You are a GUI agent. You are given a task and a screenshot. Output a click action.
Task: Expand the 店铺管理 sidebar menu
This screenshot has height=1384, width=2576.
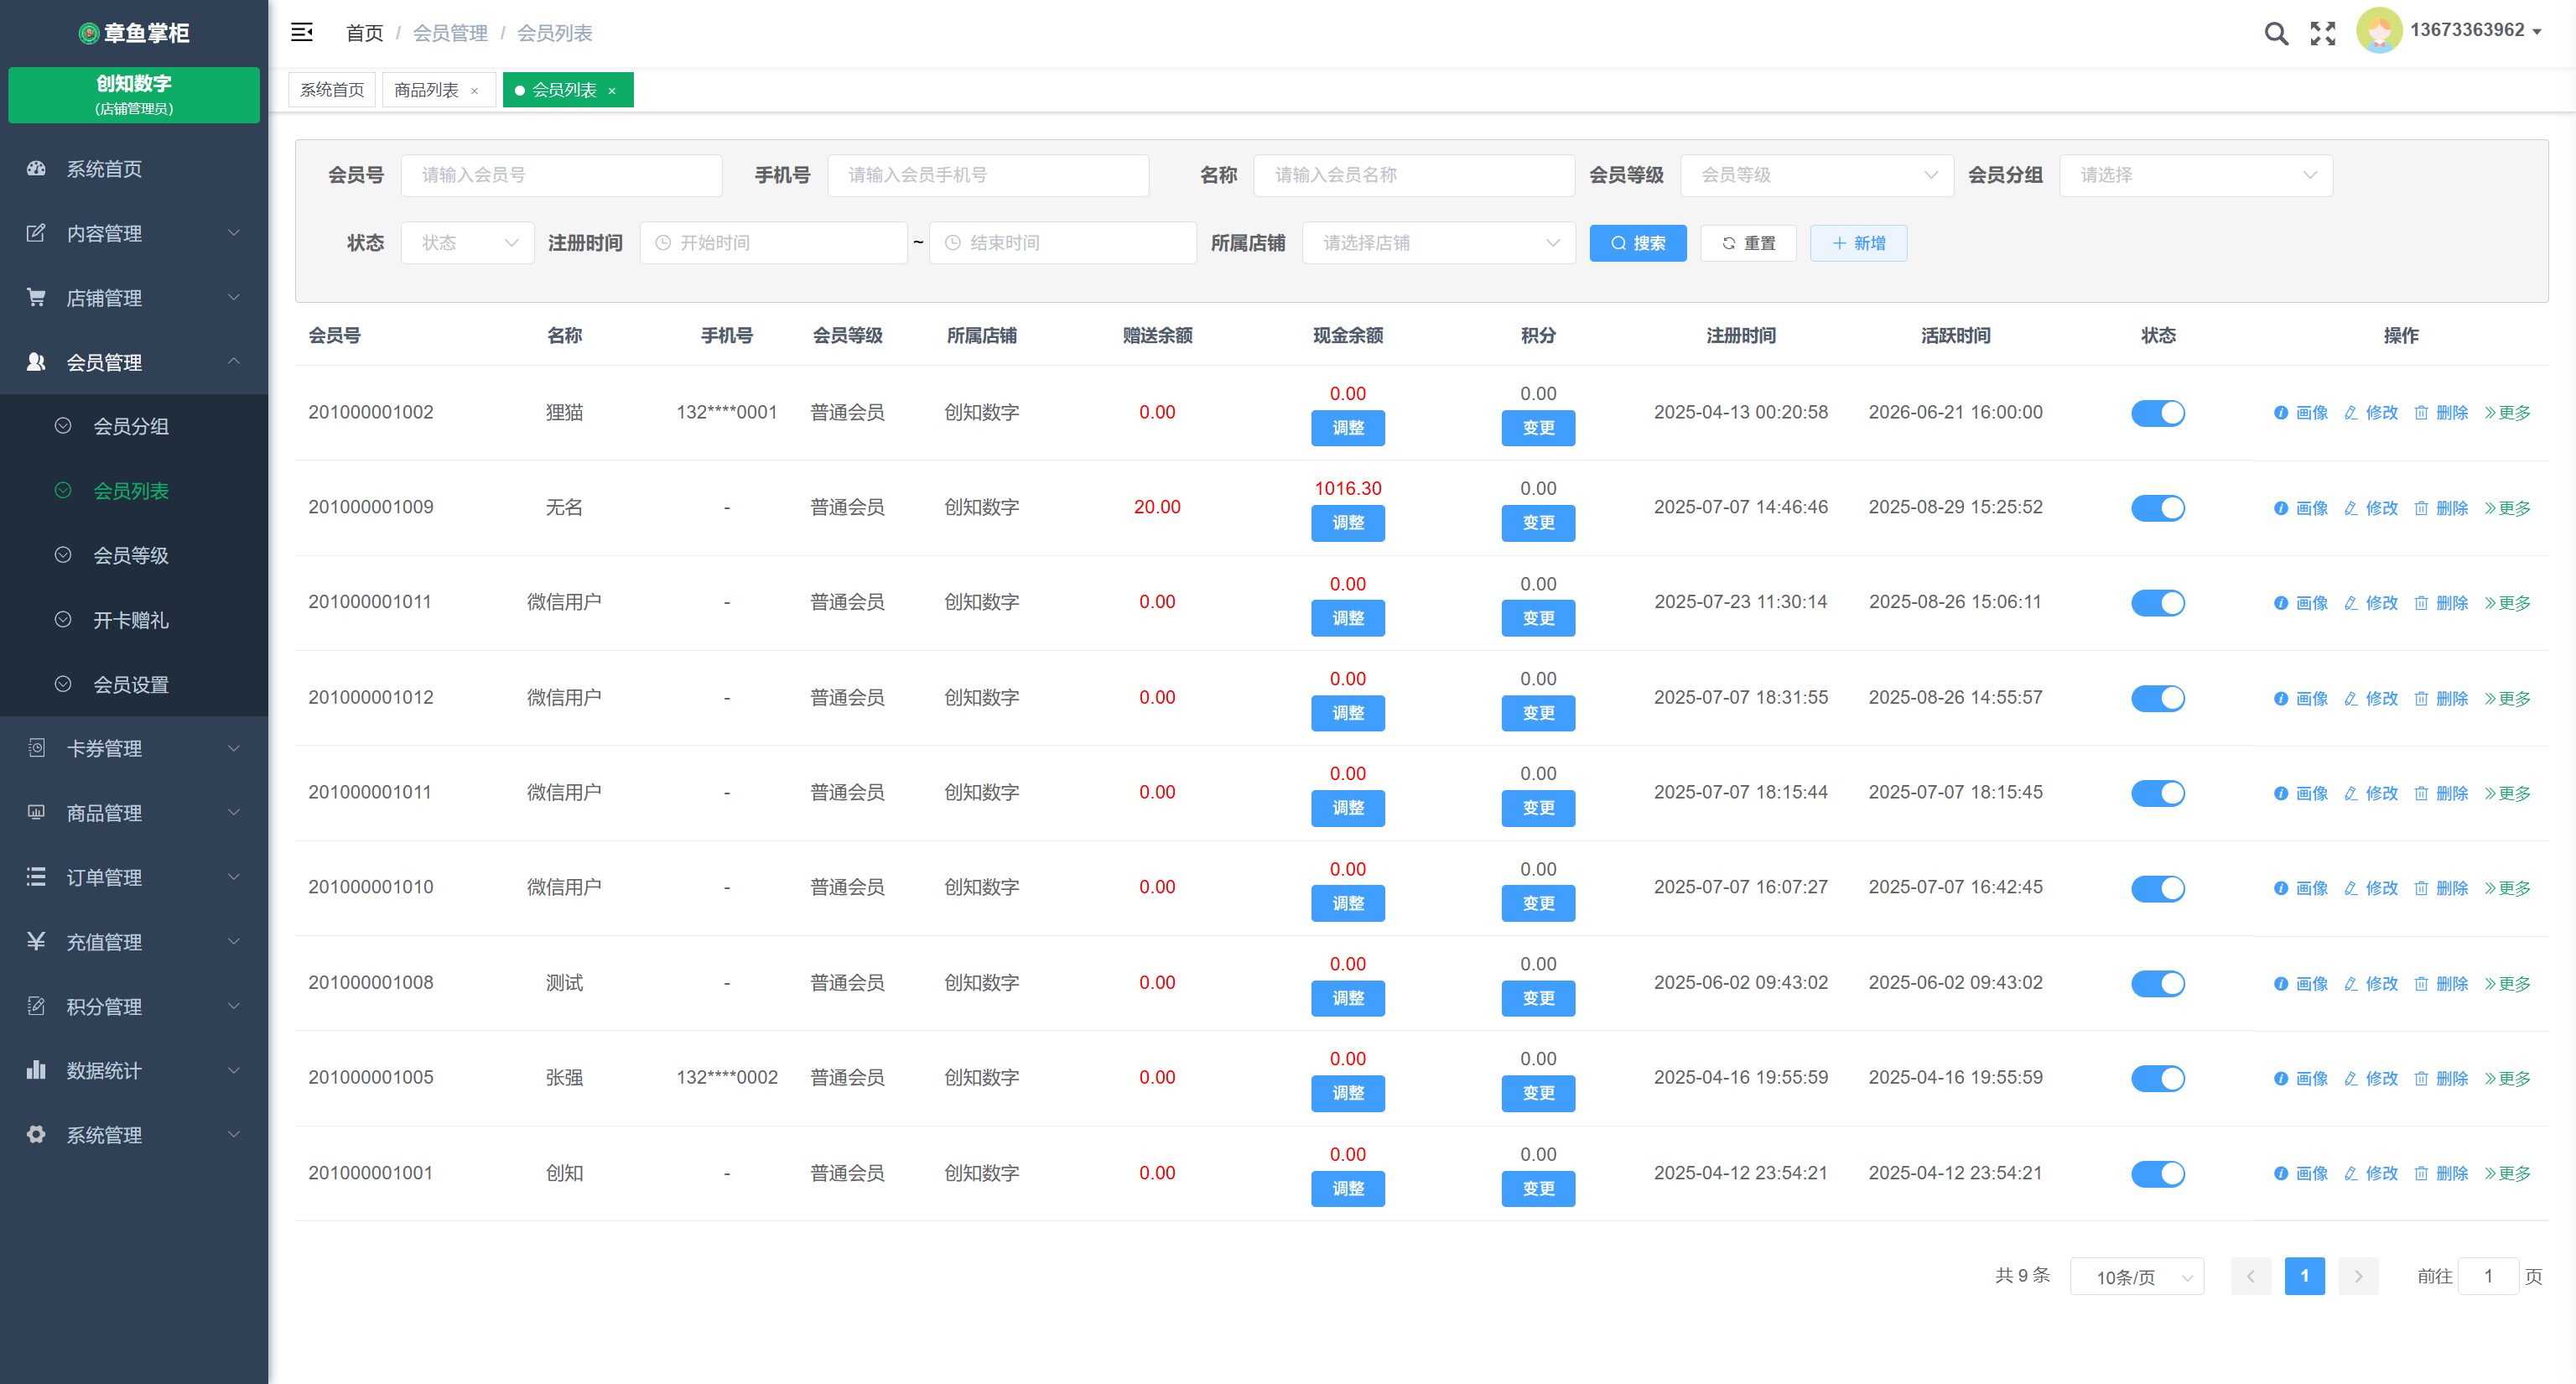[x=134, y=298]
